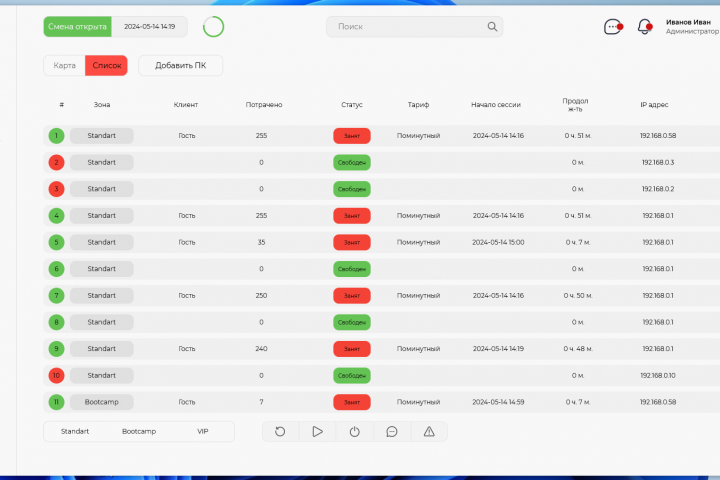Image resolution: width=720 pixels, height=480 pixels.
Task: Open the message bubble icon in bottom toolbar
Action: pos(392,431)
